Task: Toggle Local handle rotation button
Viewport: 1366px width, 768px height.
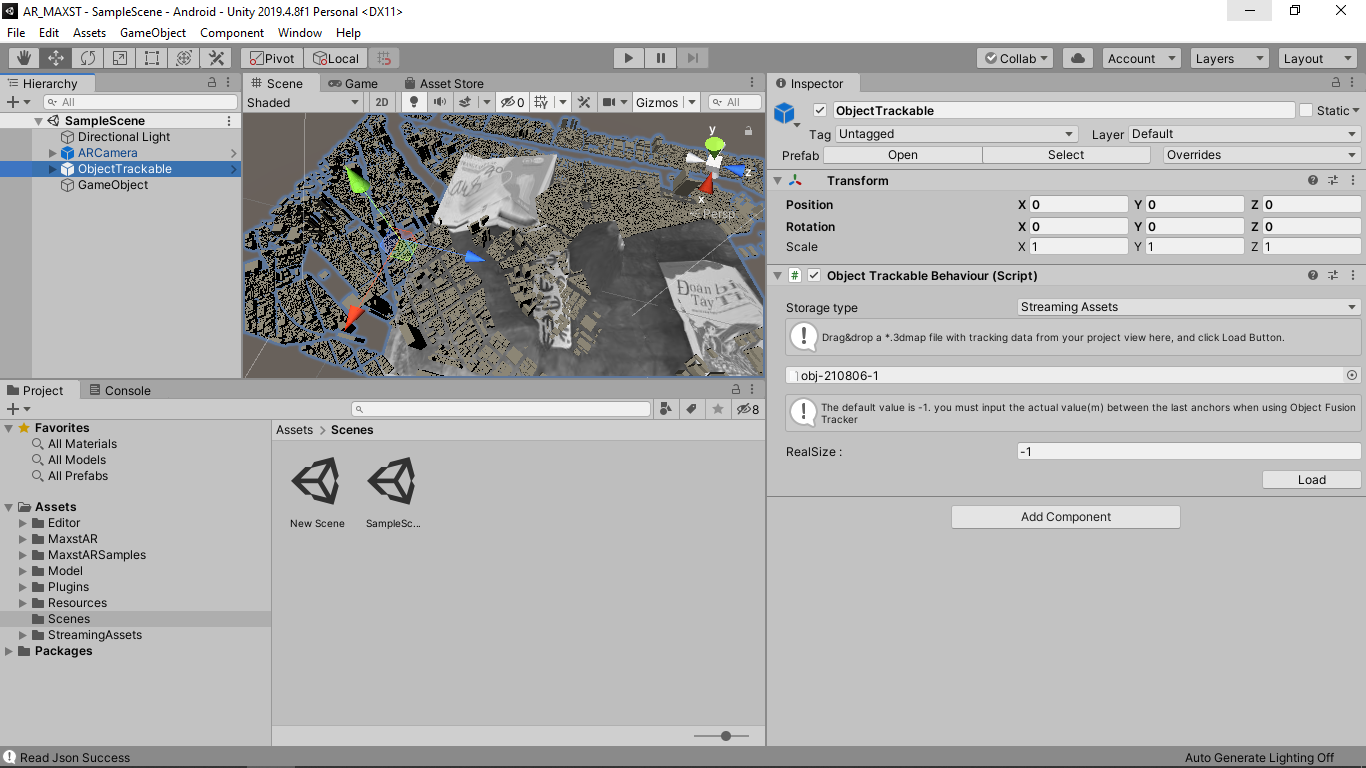Action: (x=336, y=58)
